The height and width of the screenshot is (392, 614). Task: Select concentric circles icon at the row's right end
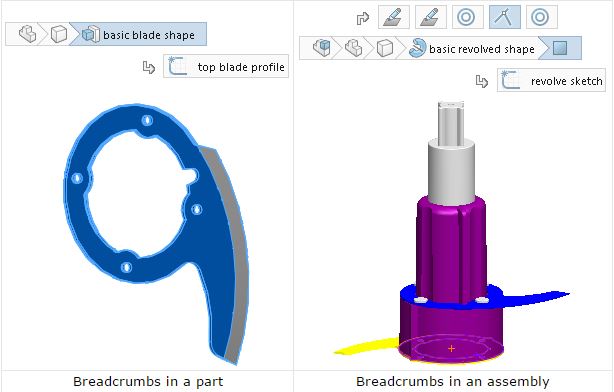542,17
